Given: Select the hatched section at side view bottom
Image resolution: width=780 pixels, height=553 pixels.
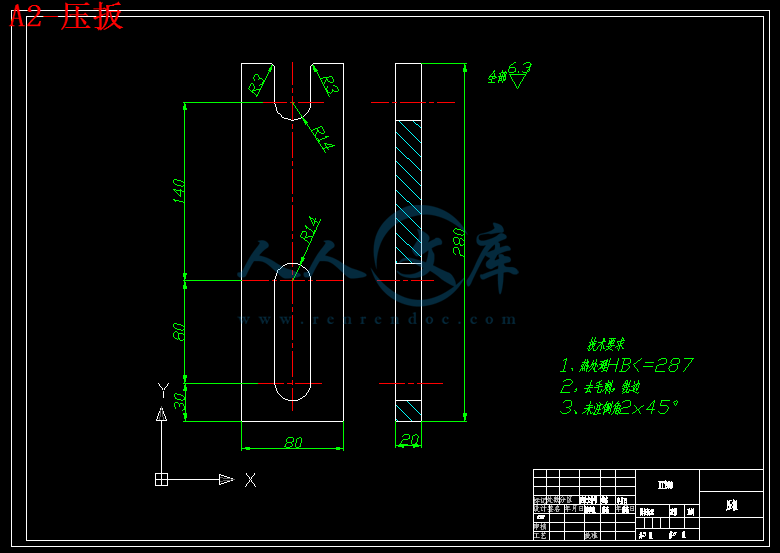Looking at the screenshot, I should pyautogui.click(x=409, y=411).
